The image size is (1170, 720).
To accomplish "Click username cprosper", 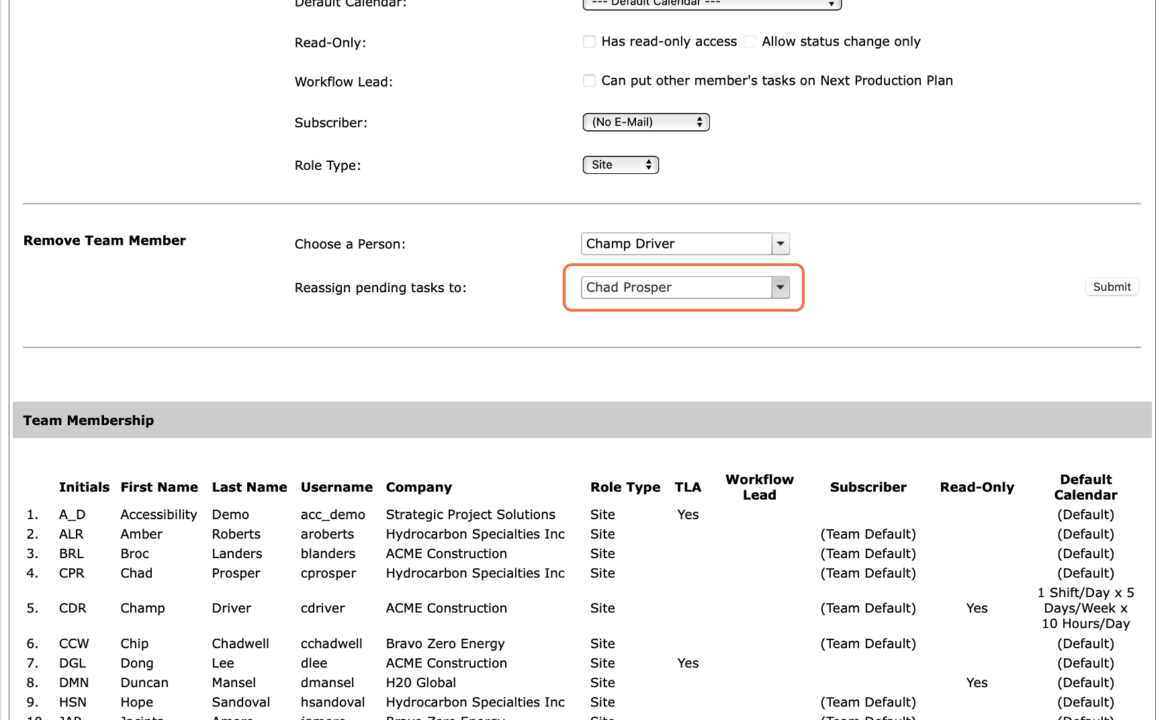I will [x=328, y=573].
